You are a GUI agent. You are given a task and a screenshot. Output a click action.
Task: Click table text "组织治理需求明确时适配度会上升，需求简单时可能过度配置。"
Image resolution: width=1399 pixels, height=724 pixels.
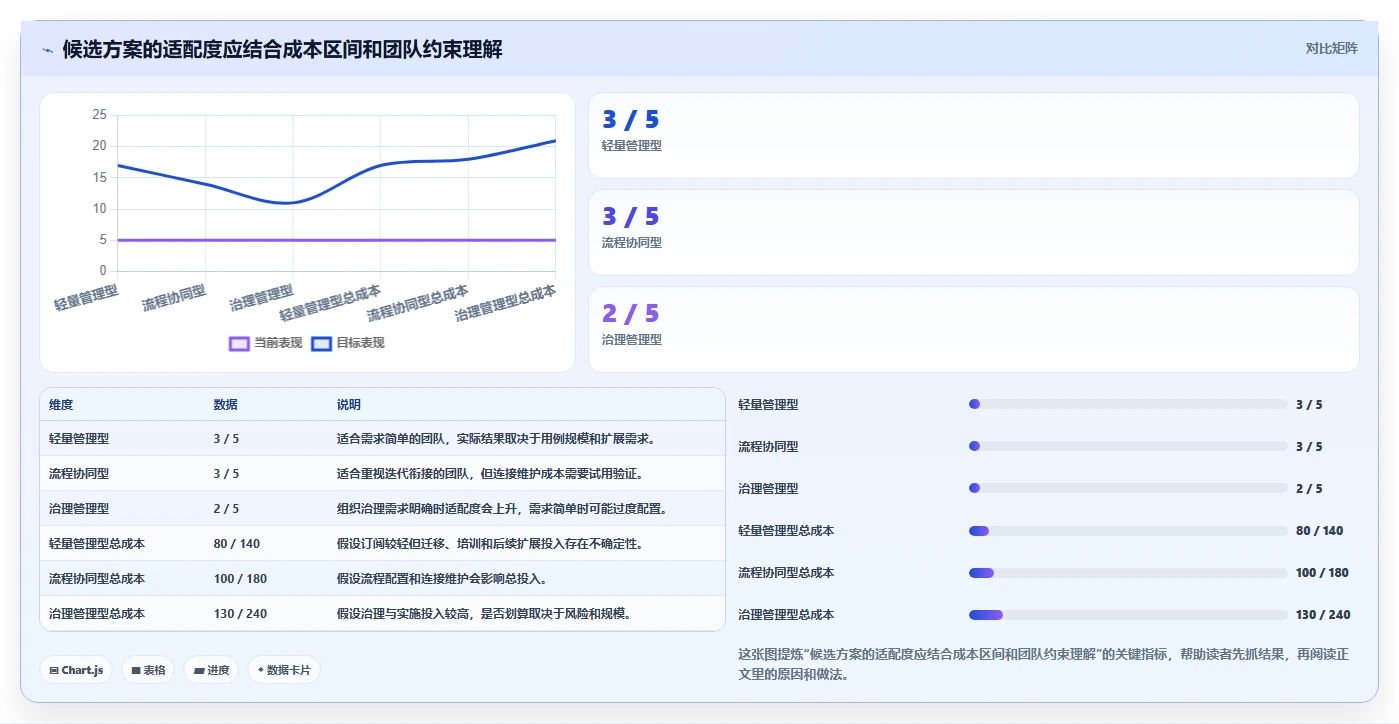click(502, 509)
